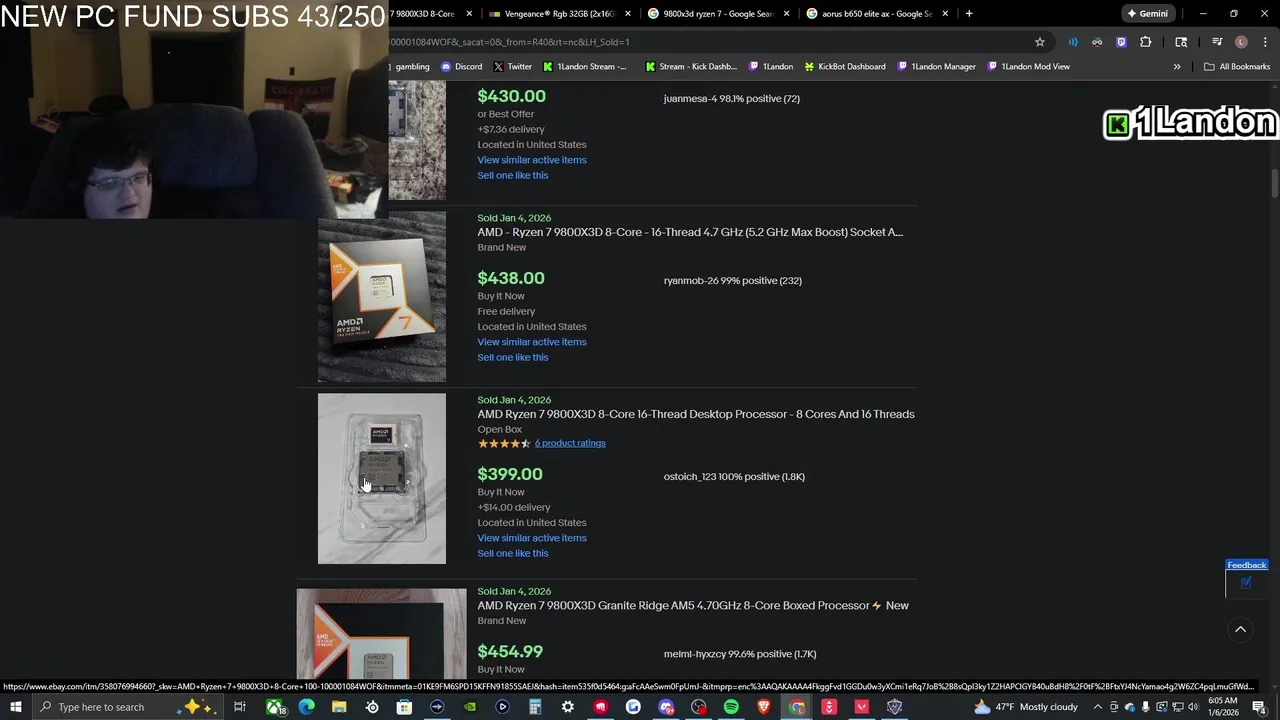Screen dimensions: 1280x720
Task: Click the boxed Ryzen 7 thumbnail for $438.00 listing
Action: [382, 296]
